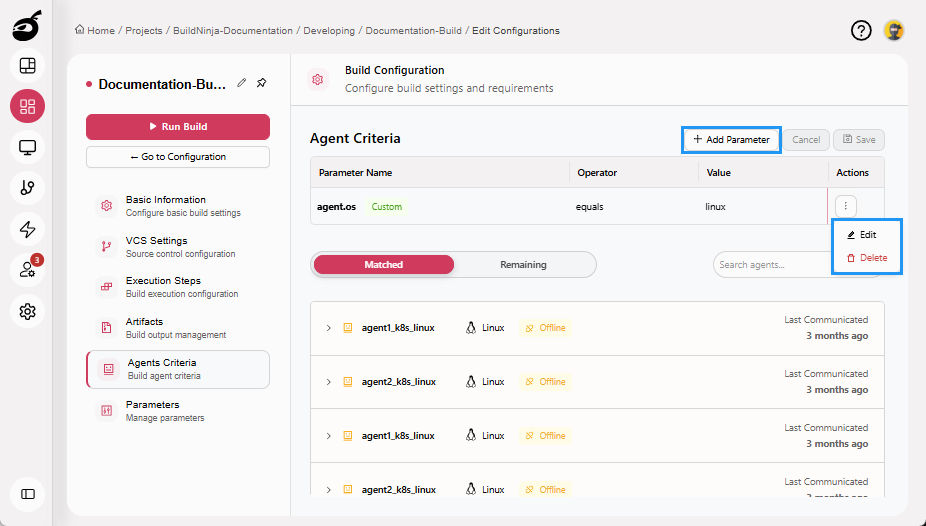The width and height of the screenshot is (926, 526).
Task: Go to Developing breadcrumb link
Action: tap(329, 31)
